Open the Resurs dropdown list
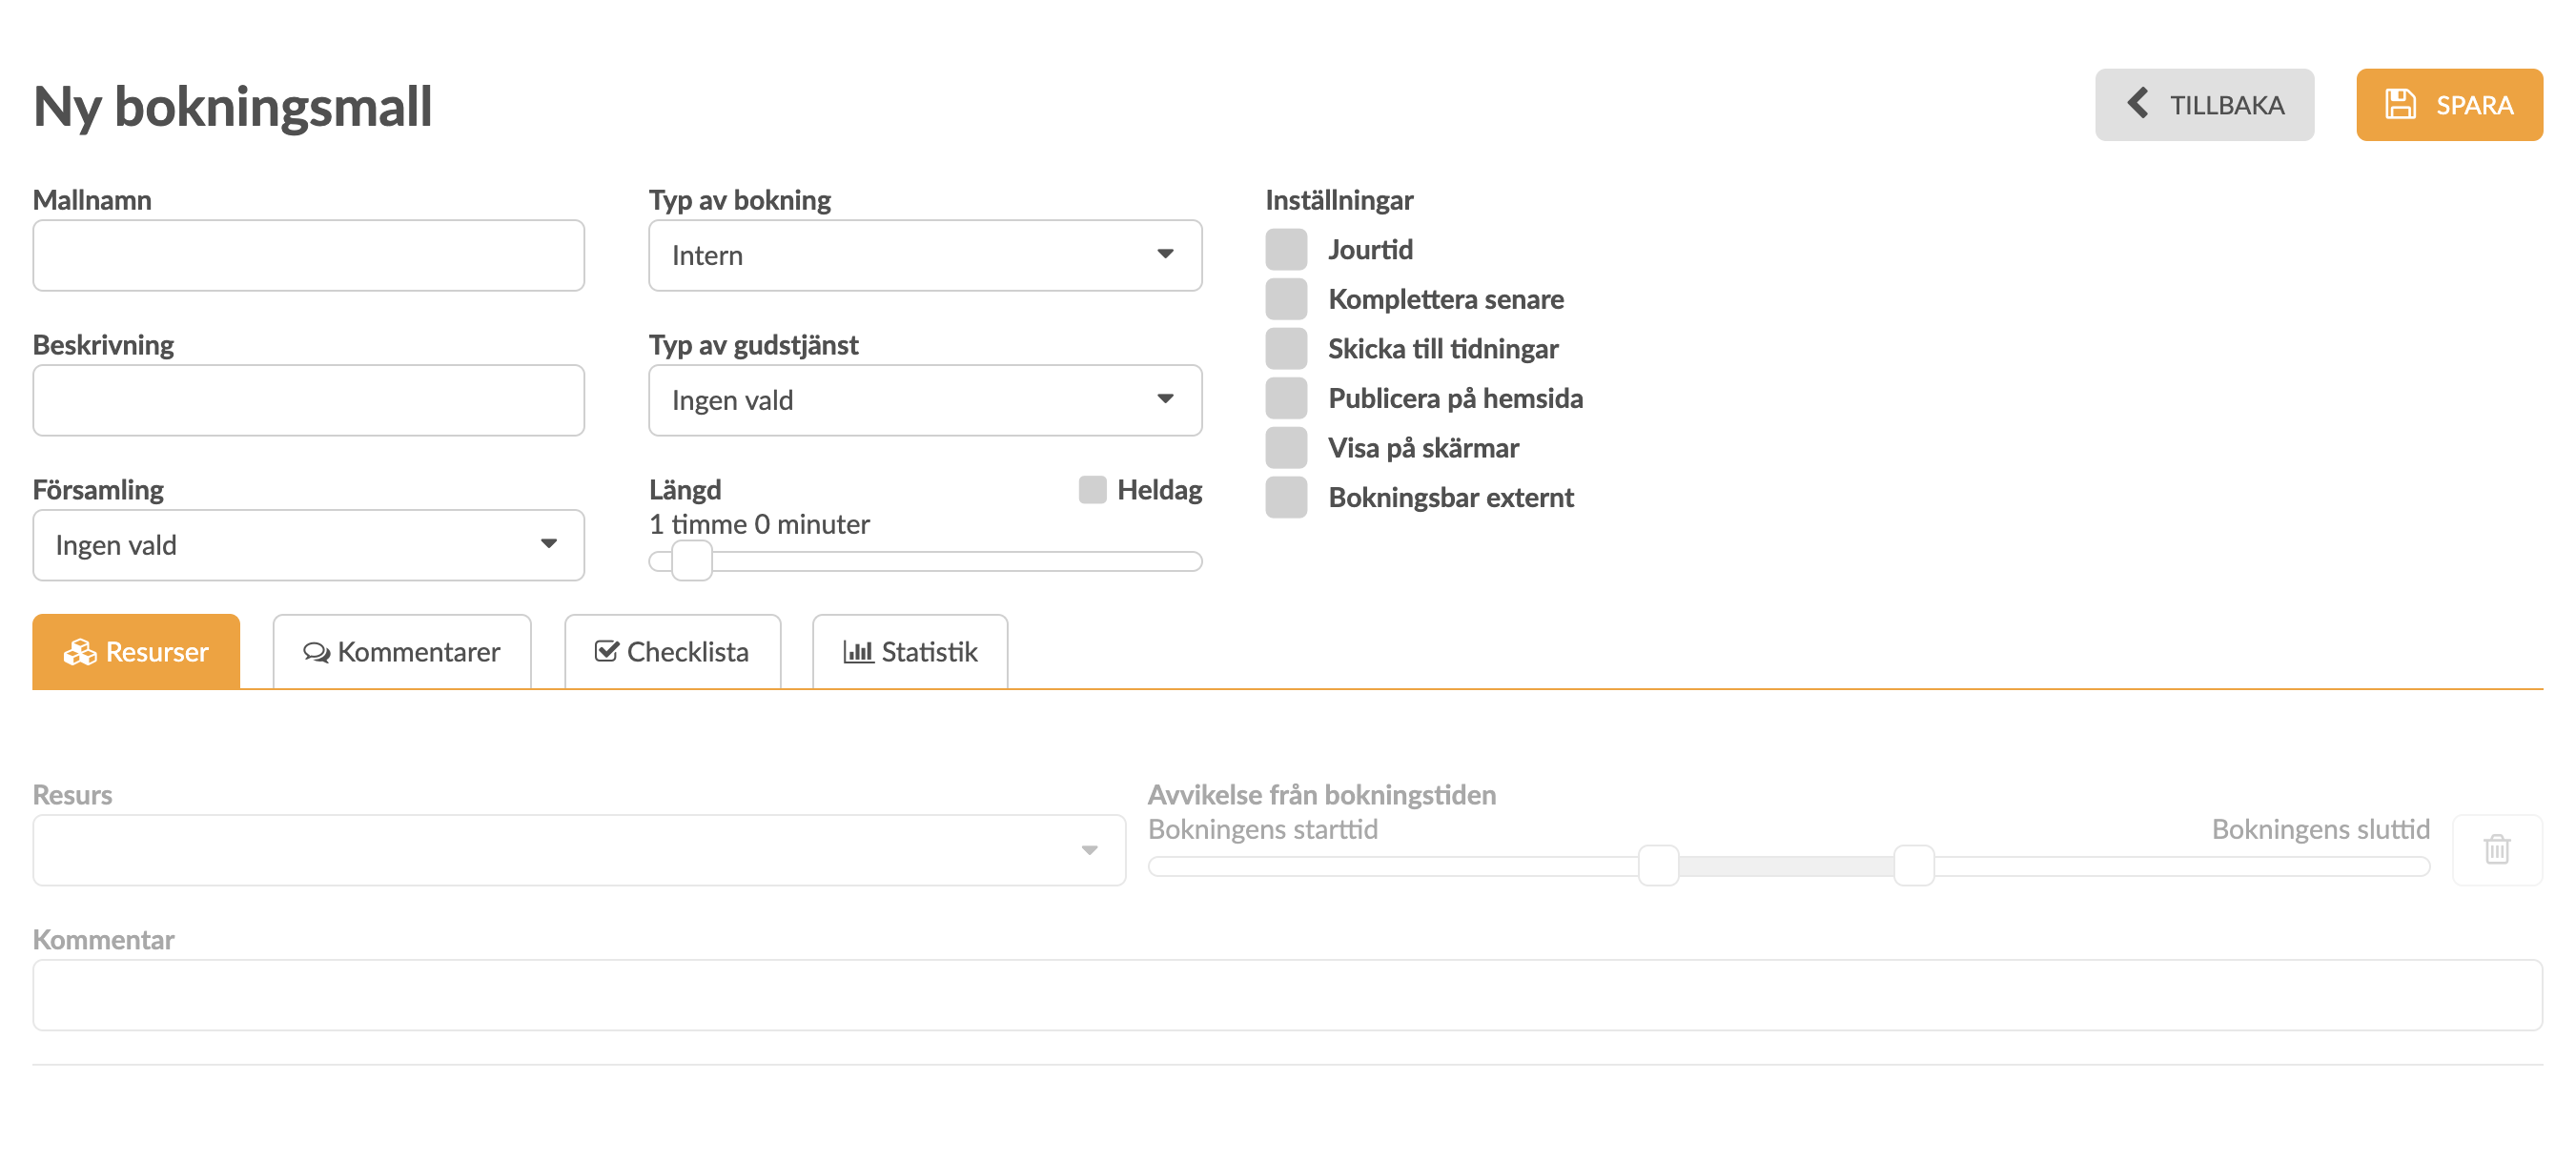 (x=578, y=850)
